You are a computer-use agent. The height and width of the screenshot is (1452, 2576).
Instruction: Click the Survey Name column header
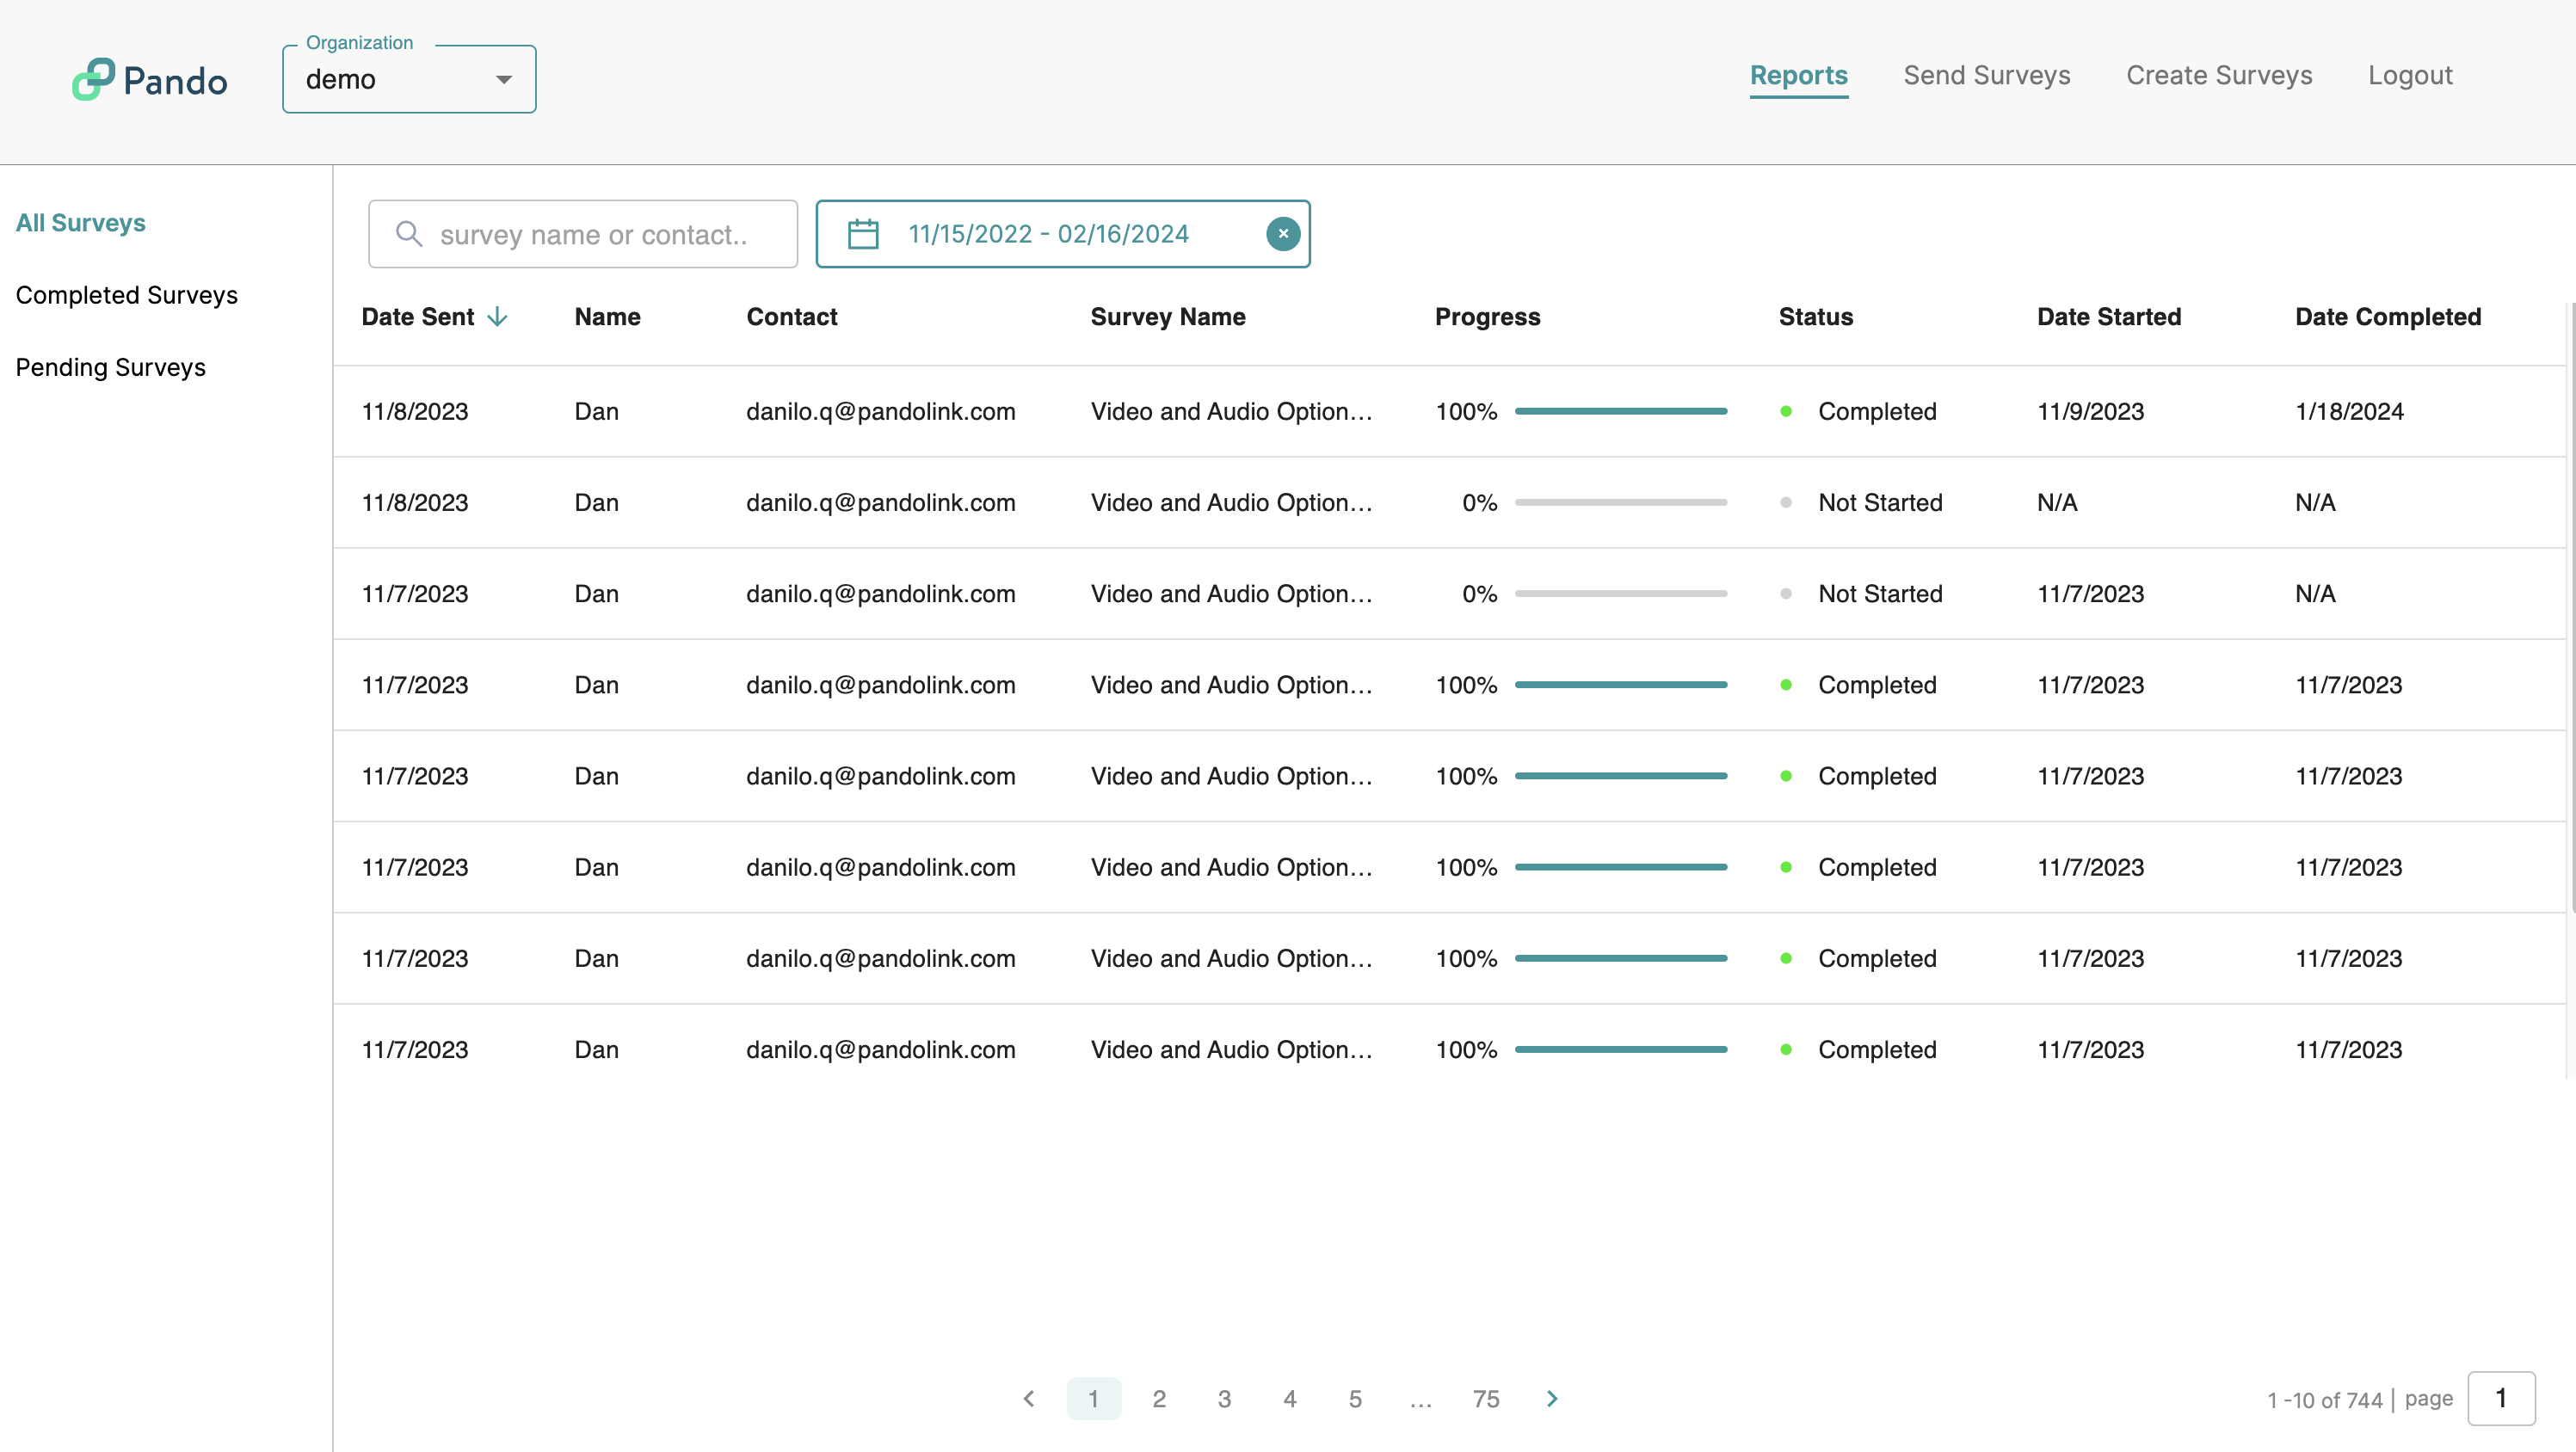pyautogui.click(x=1168, y=317)
